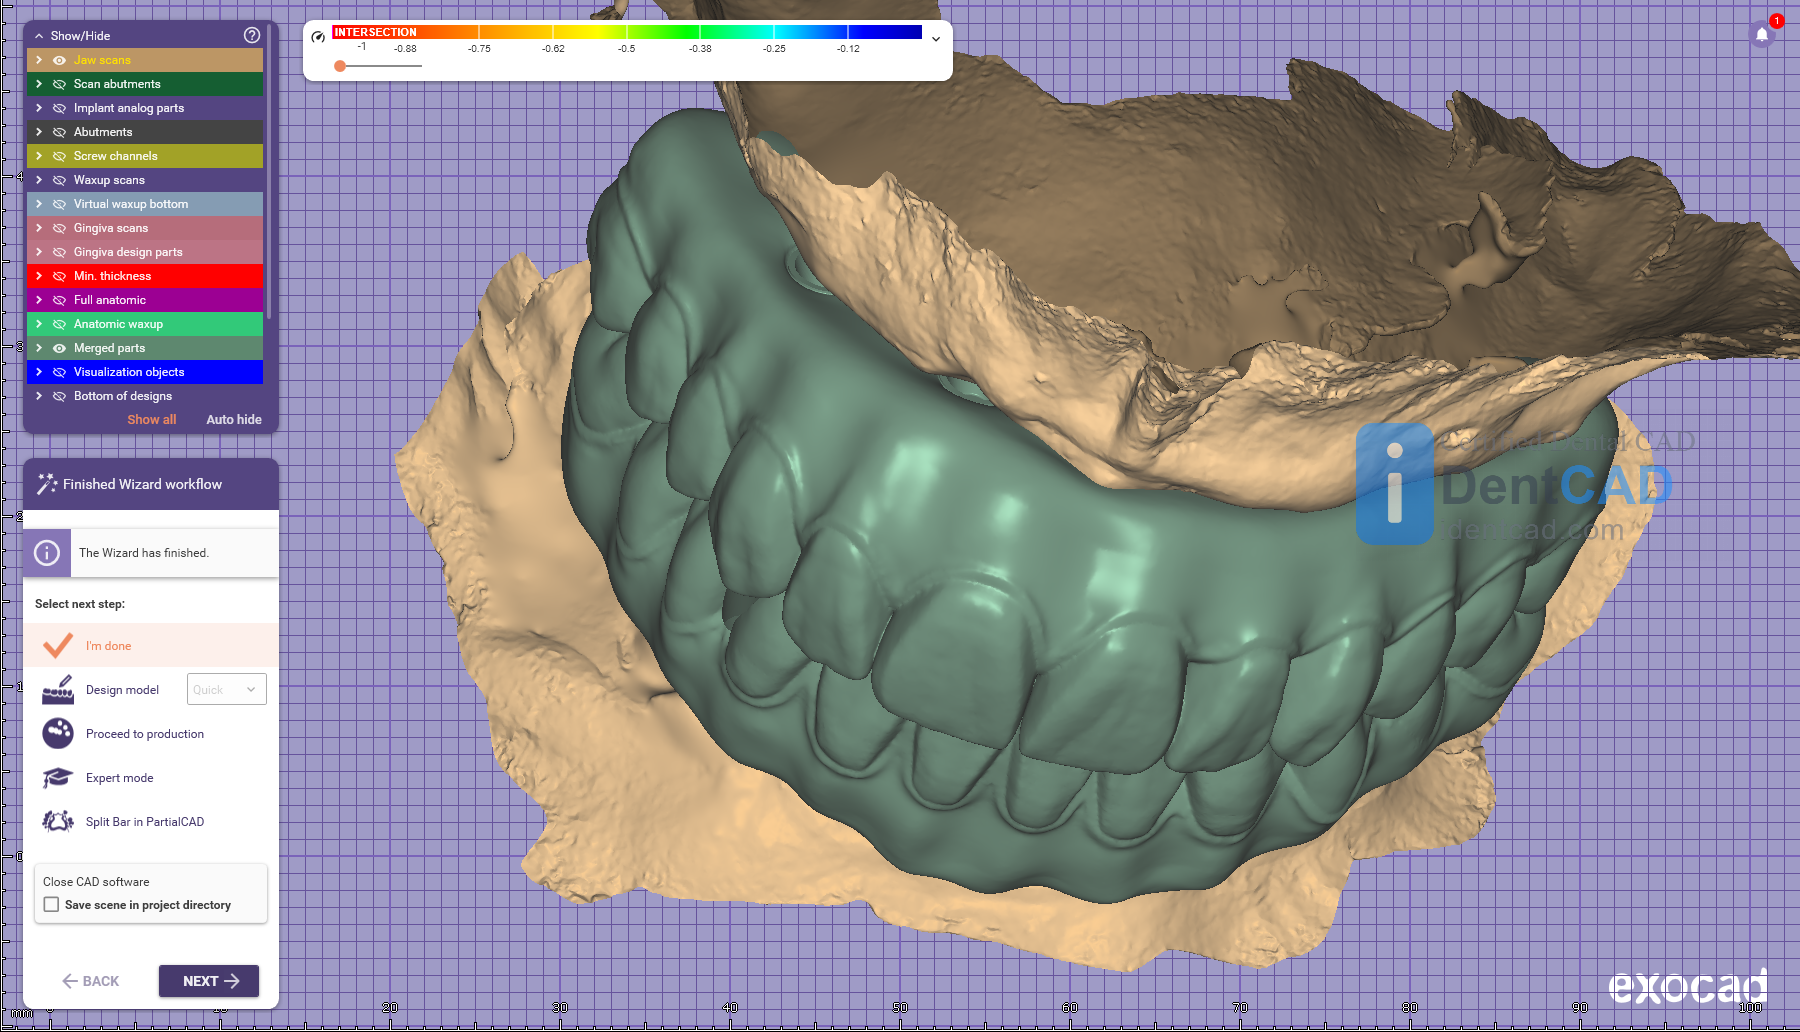The image size is (1800, 1032).
Task: Click the intersection slider handle
Action: [340, 66]
